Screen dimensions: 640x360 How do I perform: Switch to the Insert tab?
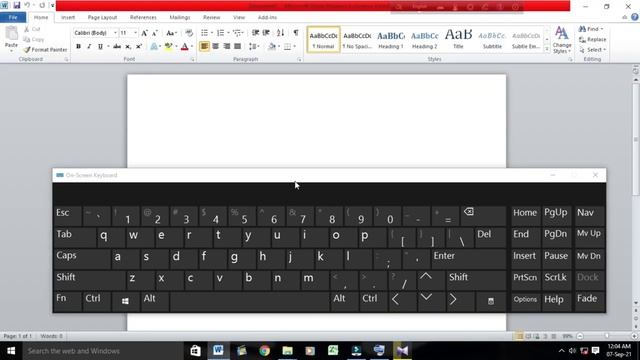click(68, 18)
